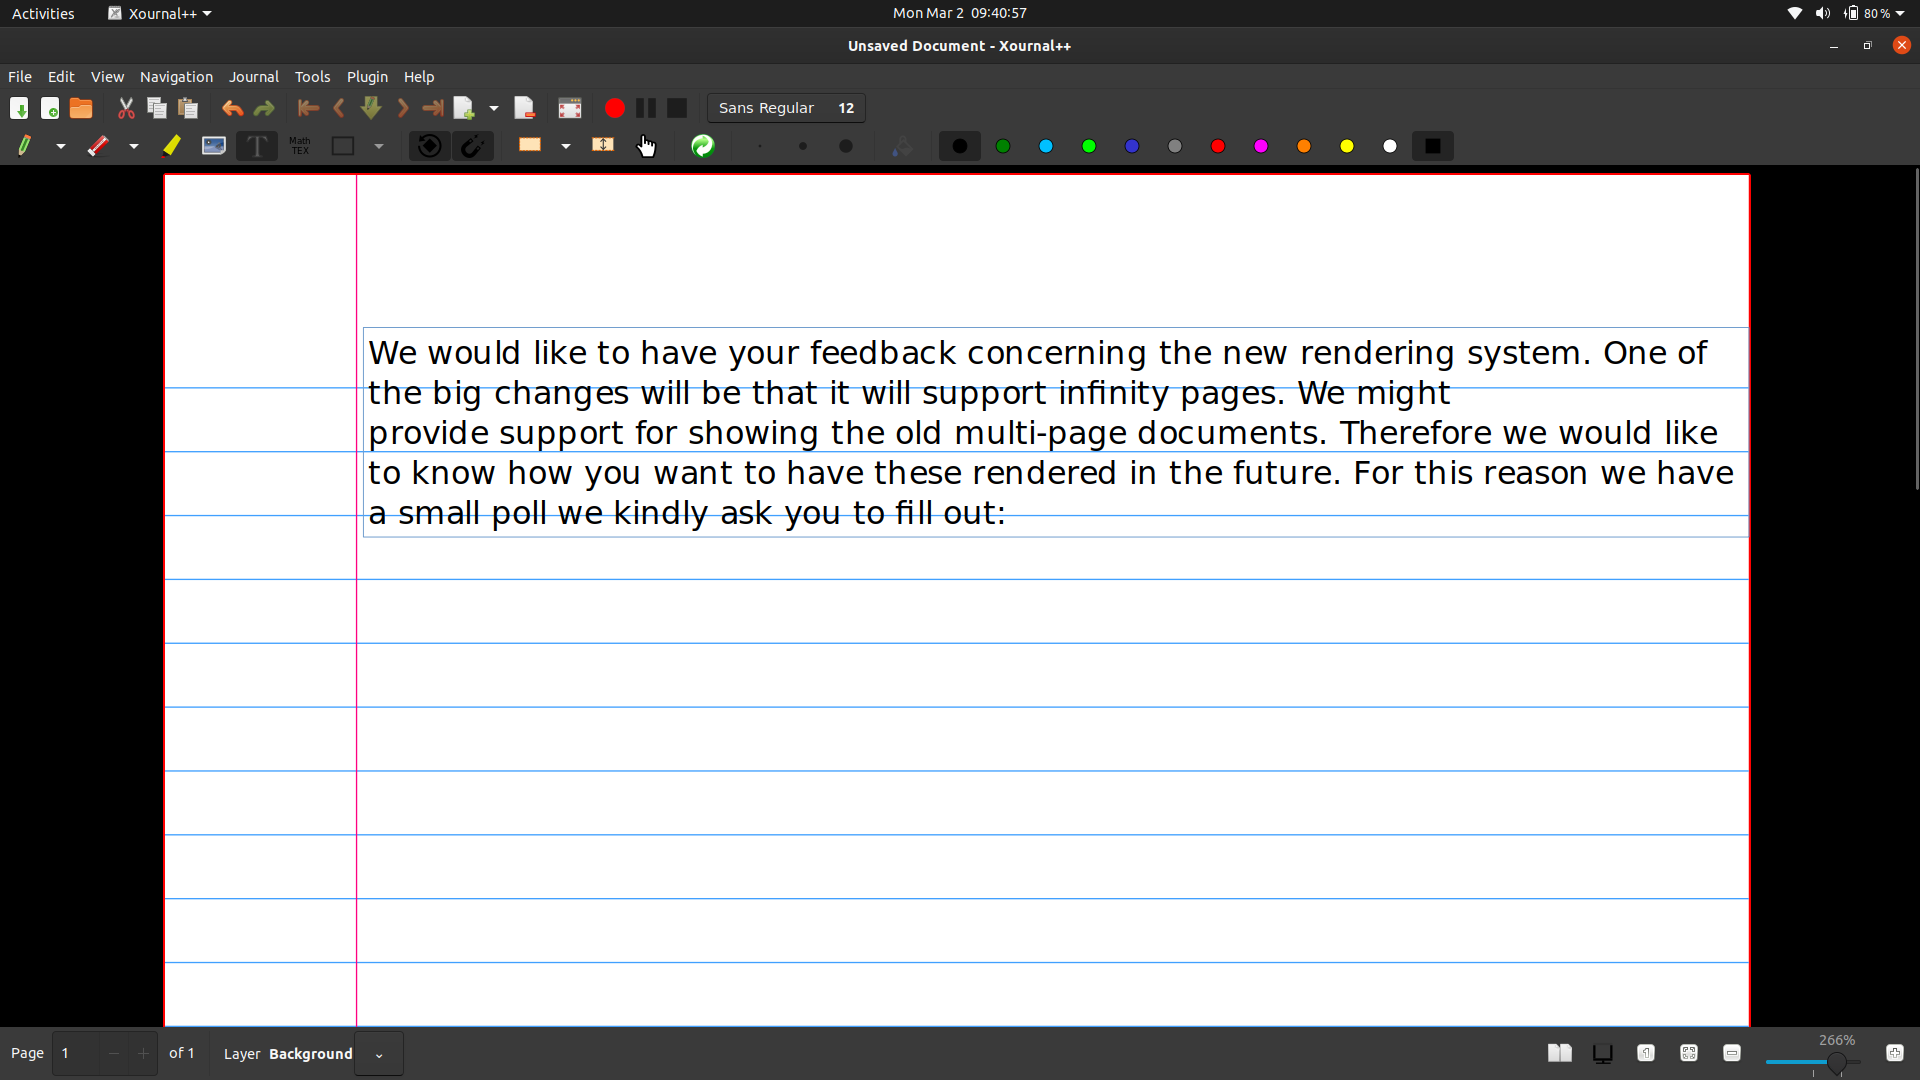The height and width of the screenshot is (1080, 1920).
Task: Choose the magenta color swatch
Action: click(1260, 146)
